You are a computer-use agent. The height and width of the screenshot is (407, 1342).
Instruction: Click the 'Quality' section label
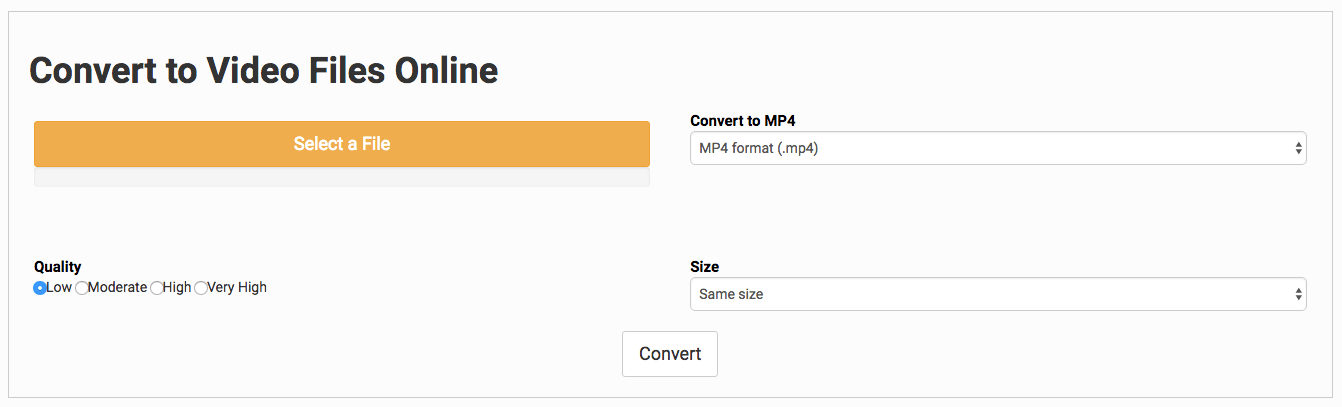coord(58,267)
